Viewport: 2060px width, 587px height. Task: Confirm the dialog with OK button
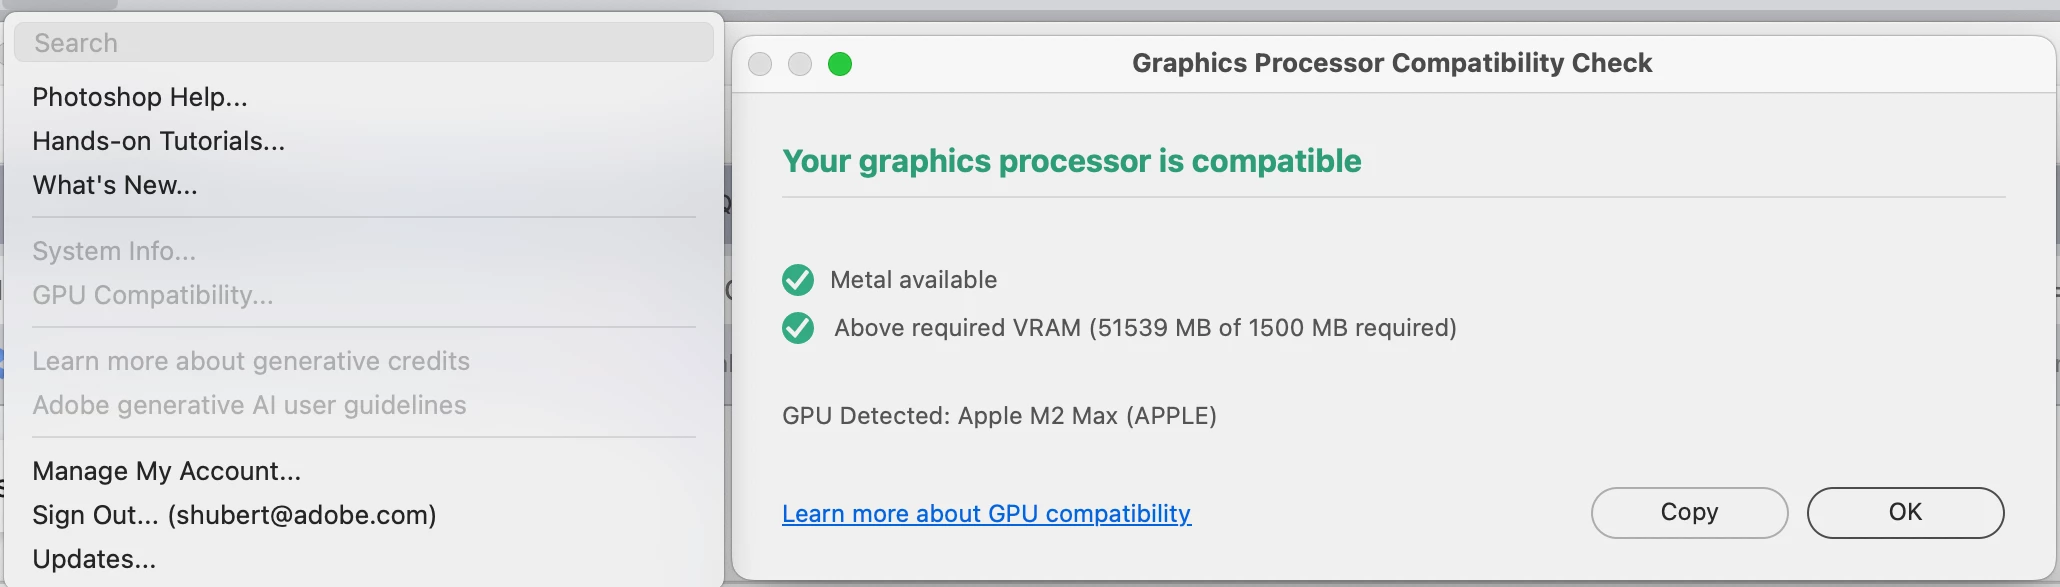1905,513
